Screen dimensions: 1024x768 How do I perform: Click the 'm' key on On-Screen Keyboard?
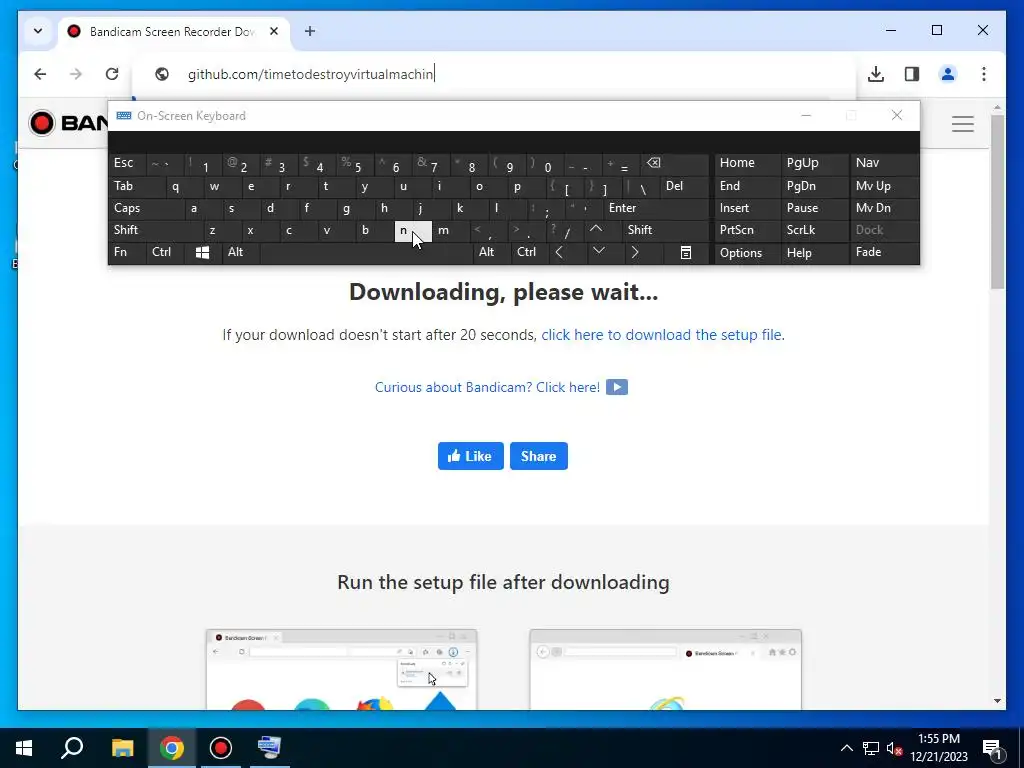coord(451,230)
